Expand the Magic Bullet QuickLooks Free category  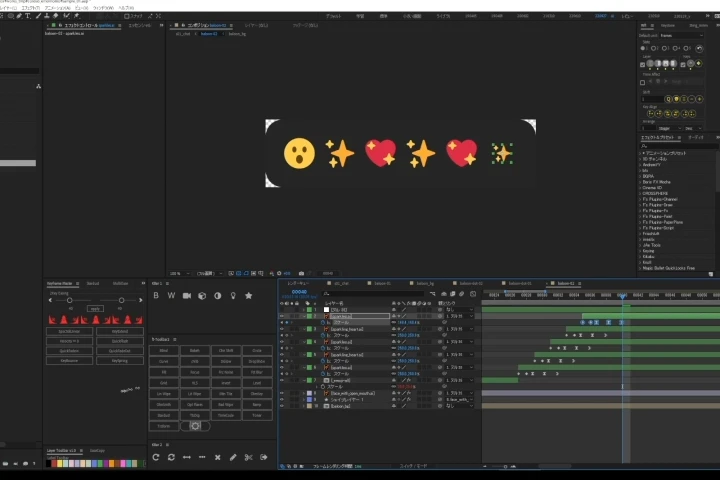point(641,268)
